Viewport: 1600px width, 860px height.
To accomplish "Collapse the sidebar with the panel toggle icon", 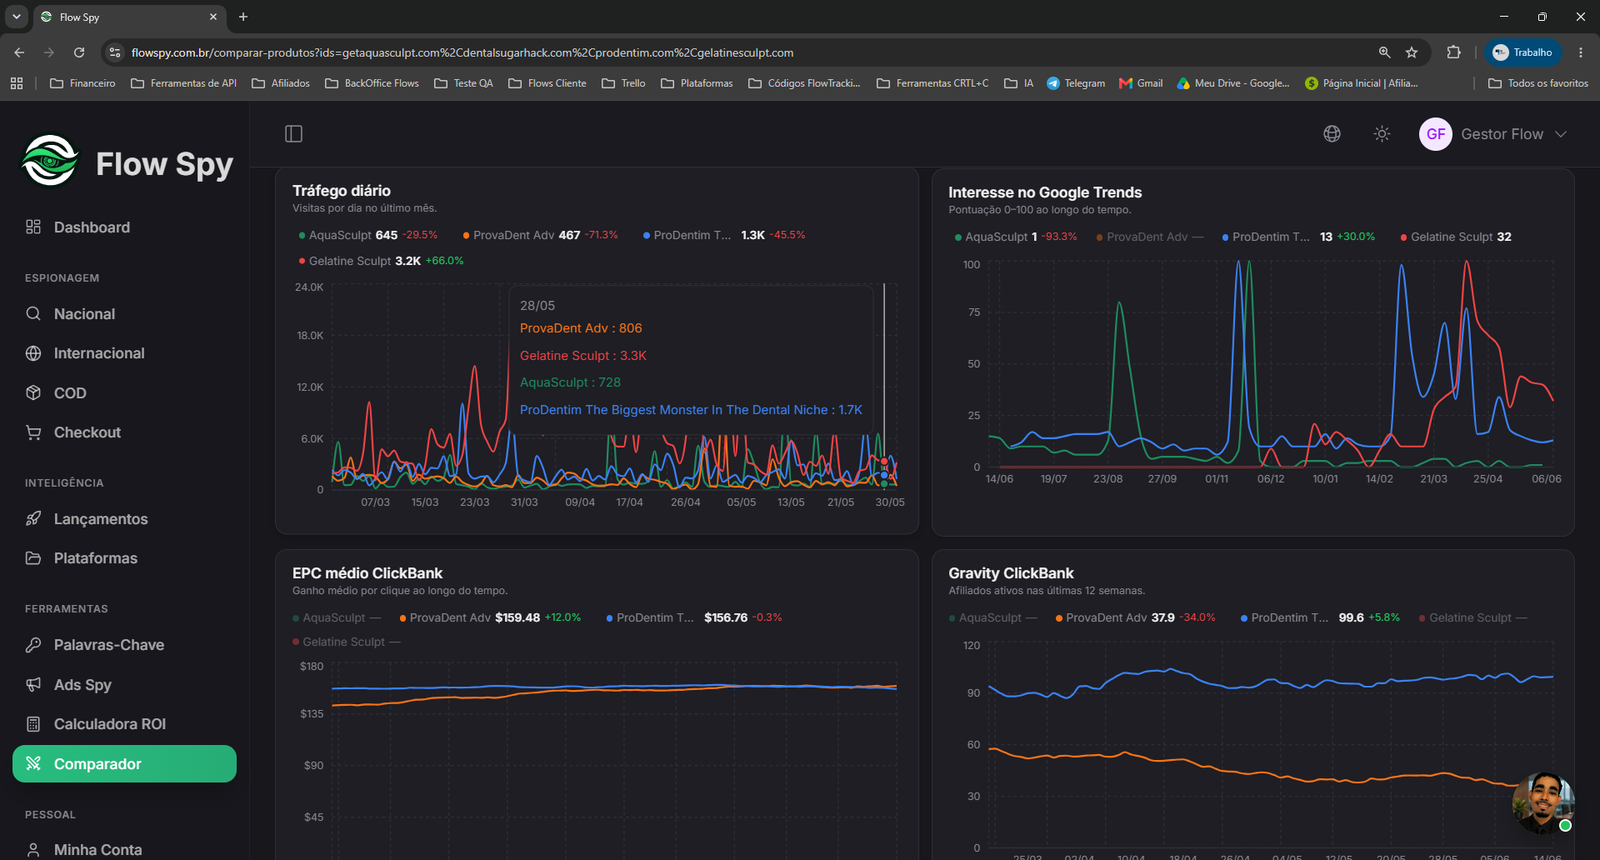I will 294,134.
